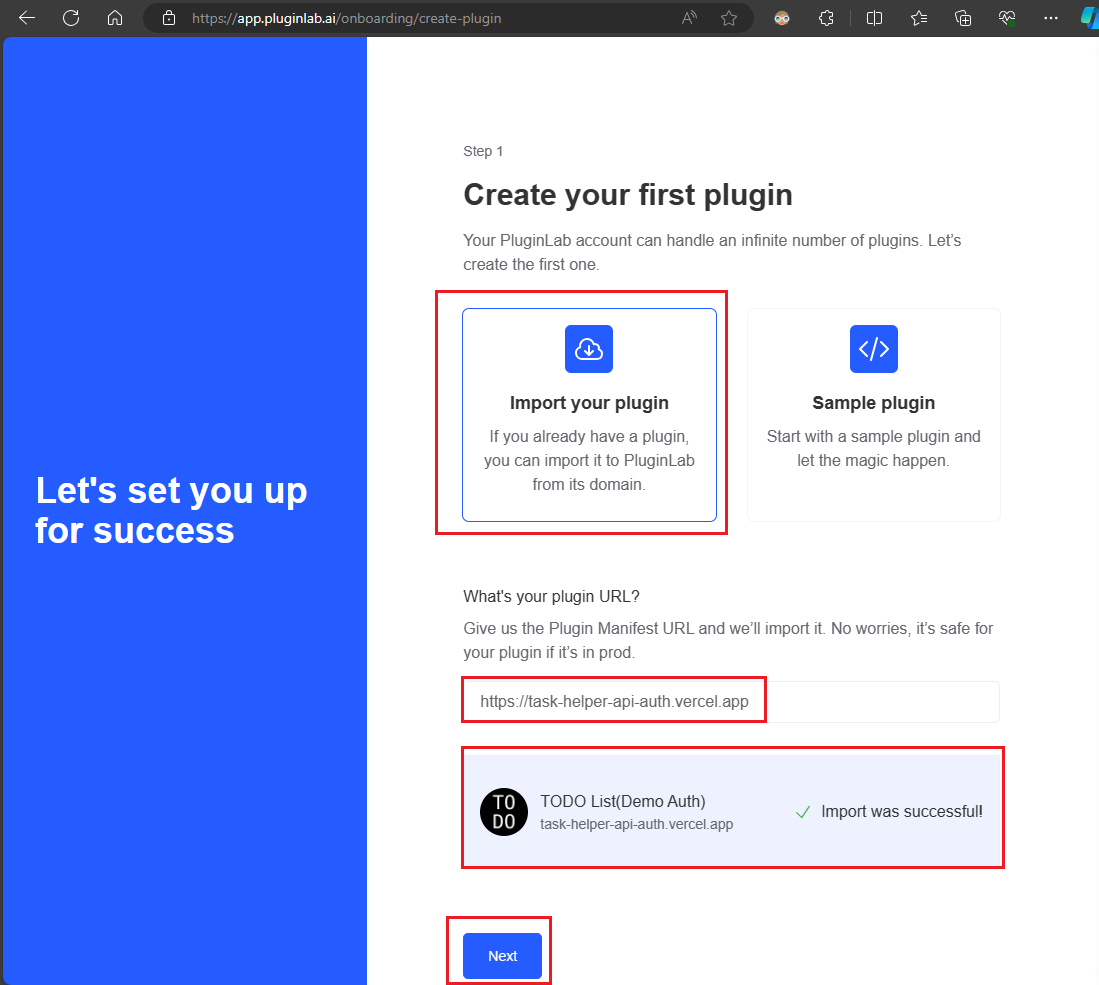Open the Extensions puzzle icon
This screenshot has width=1099, height=985.
click(x=826, y=17)
